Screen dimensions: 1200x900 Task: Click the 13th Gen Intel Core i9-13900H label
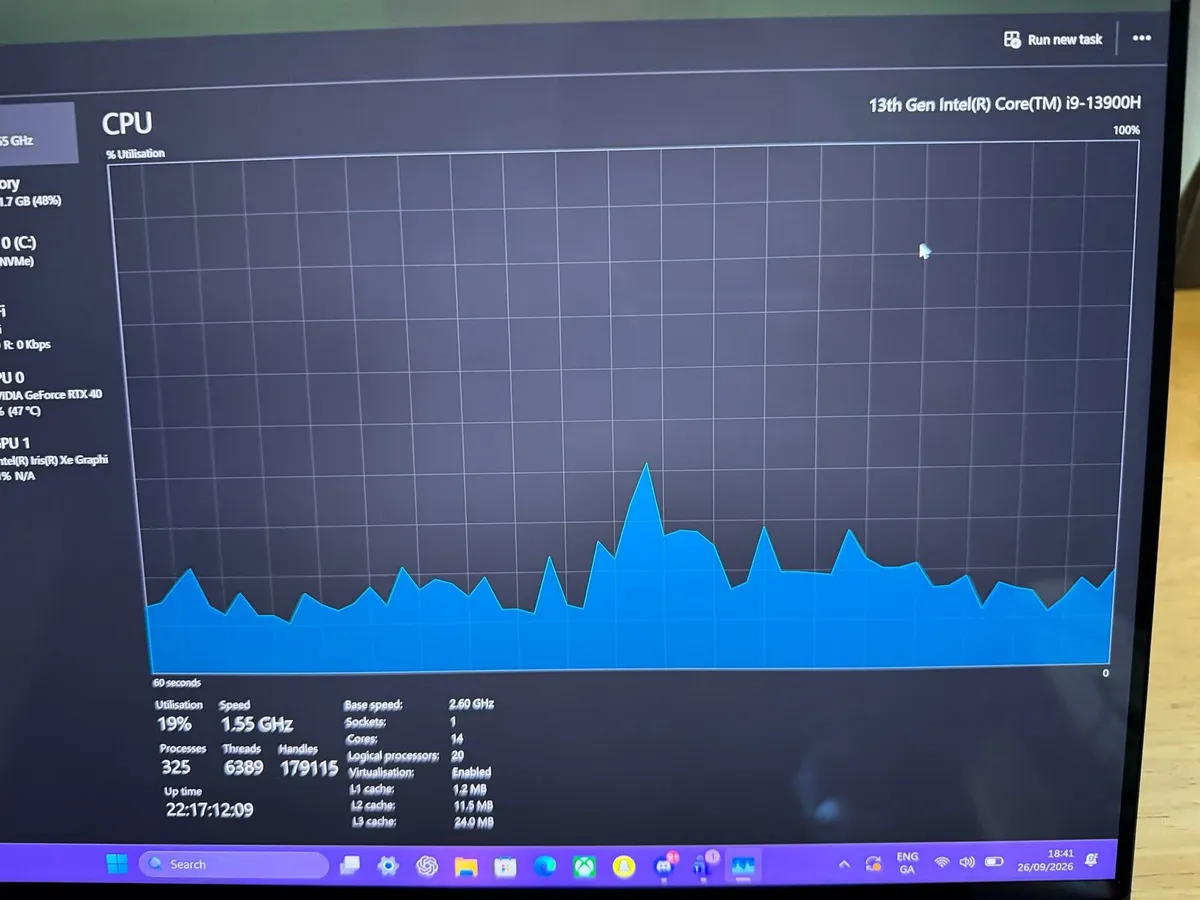point(1004,103)
